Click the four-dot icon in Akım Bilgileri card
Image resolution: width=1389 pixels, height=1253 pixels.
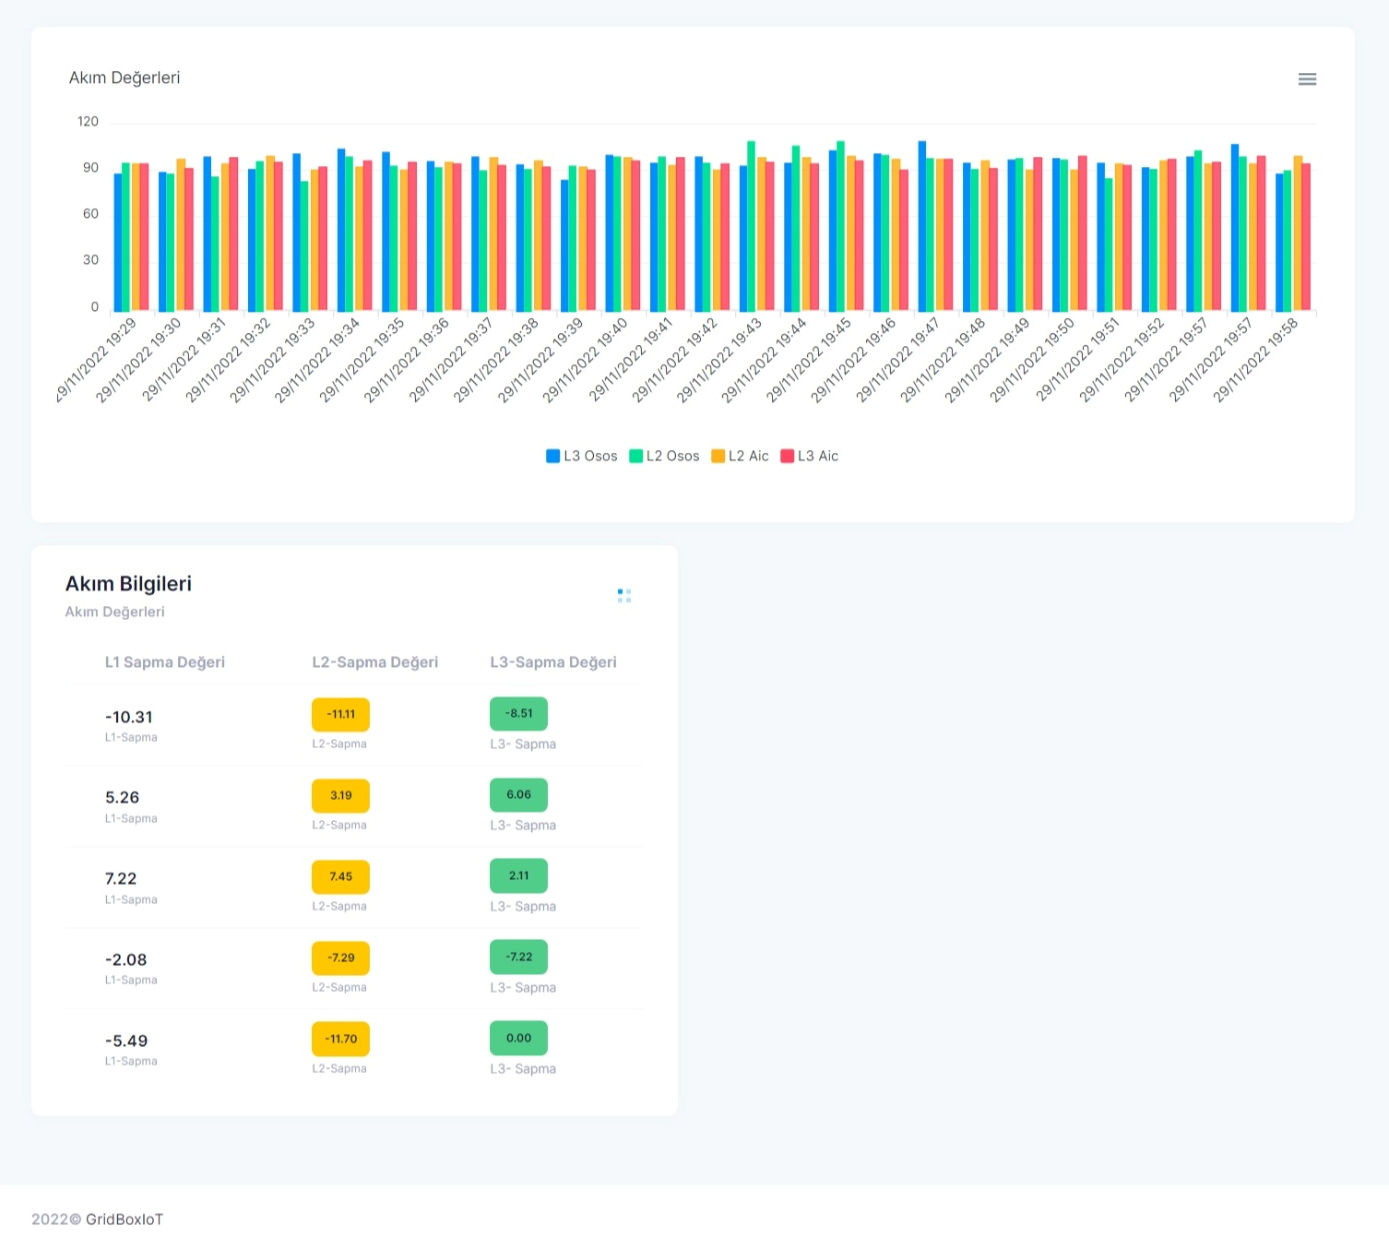624,596
